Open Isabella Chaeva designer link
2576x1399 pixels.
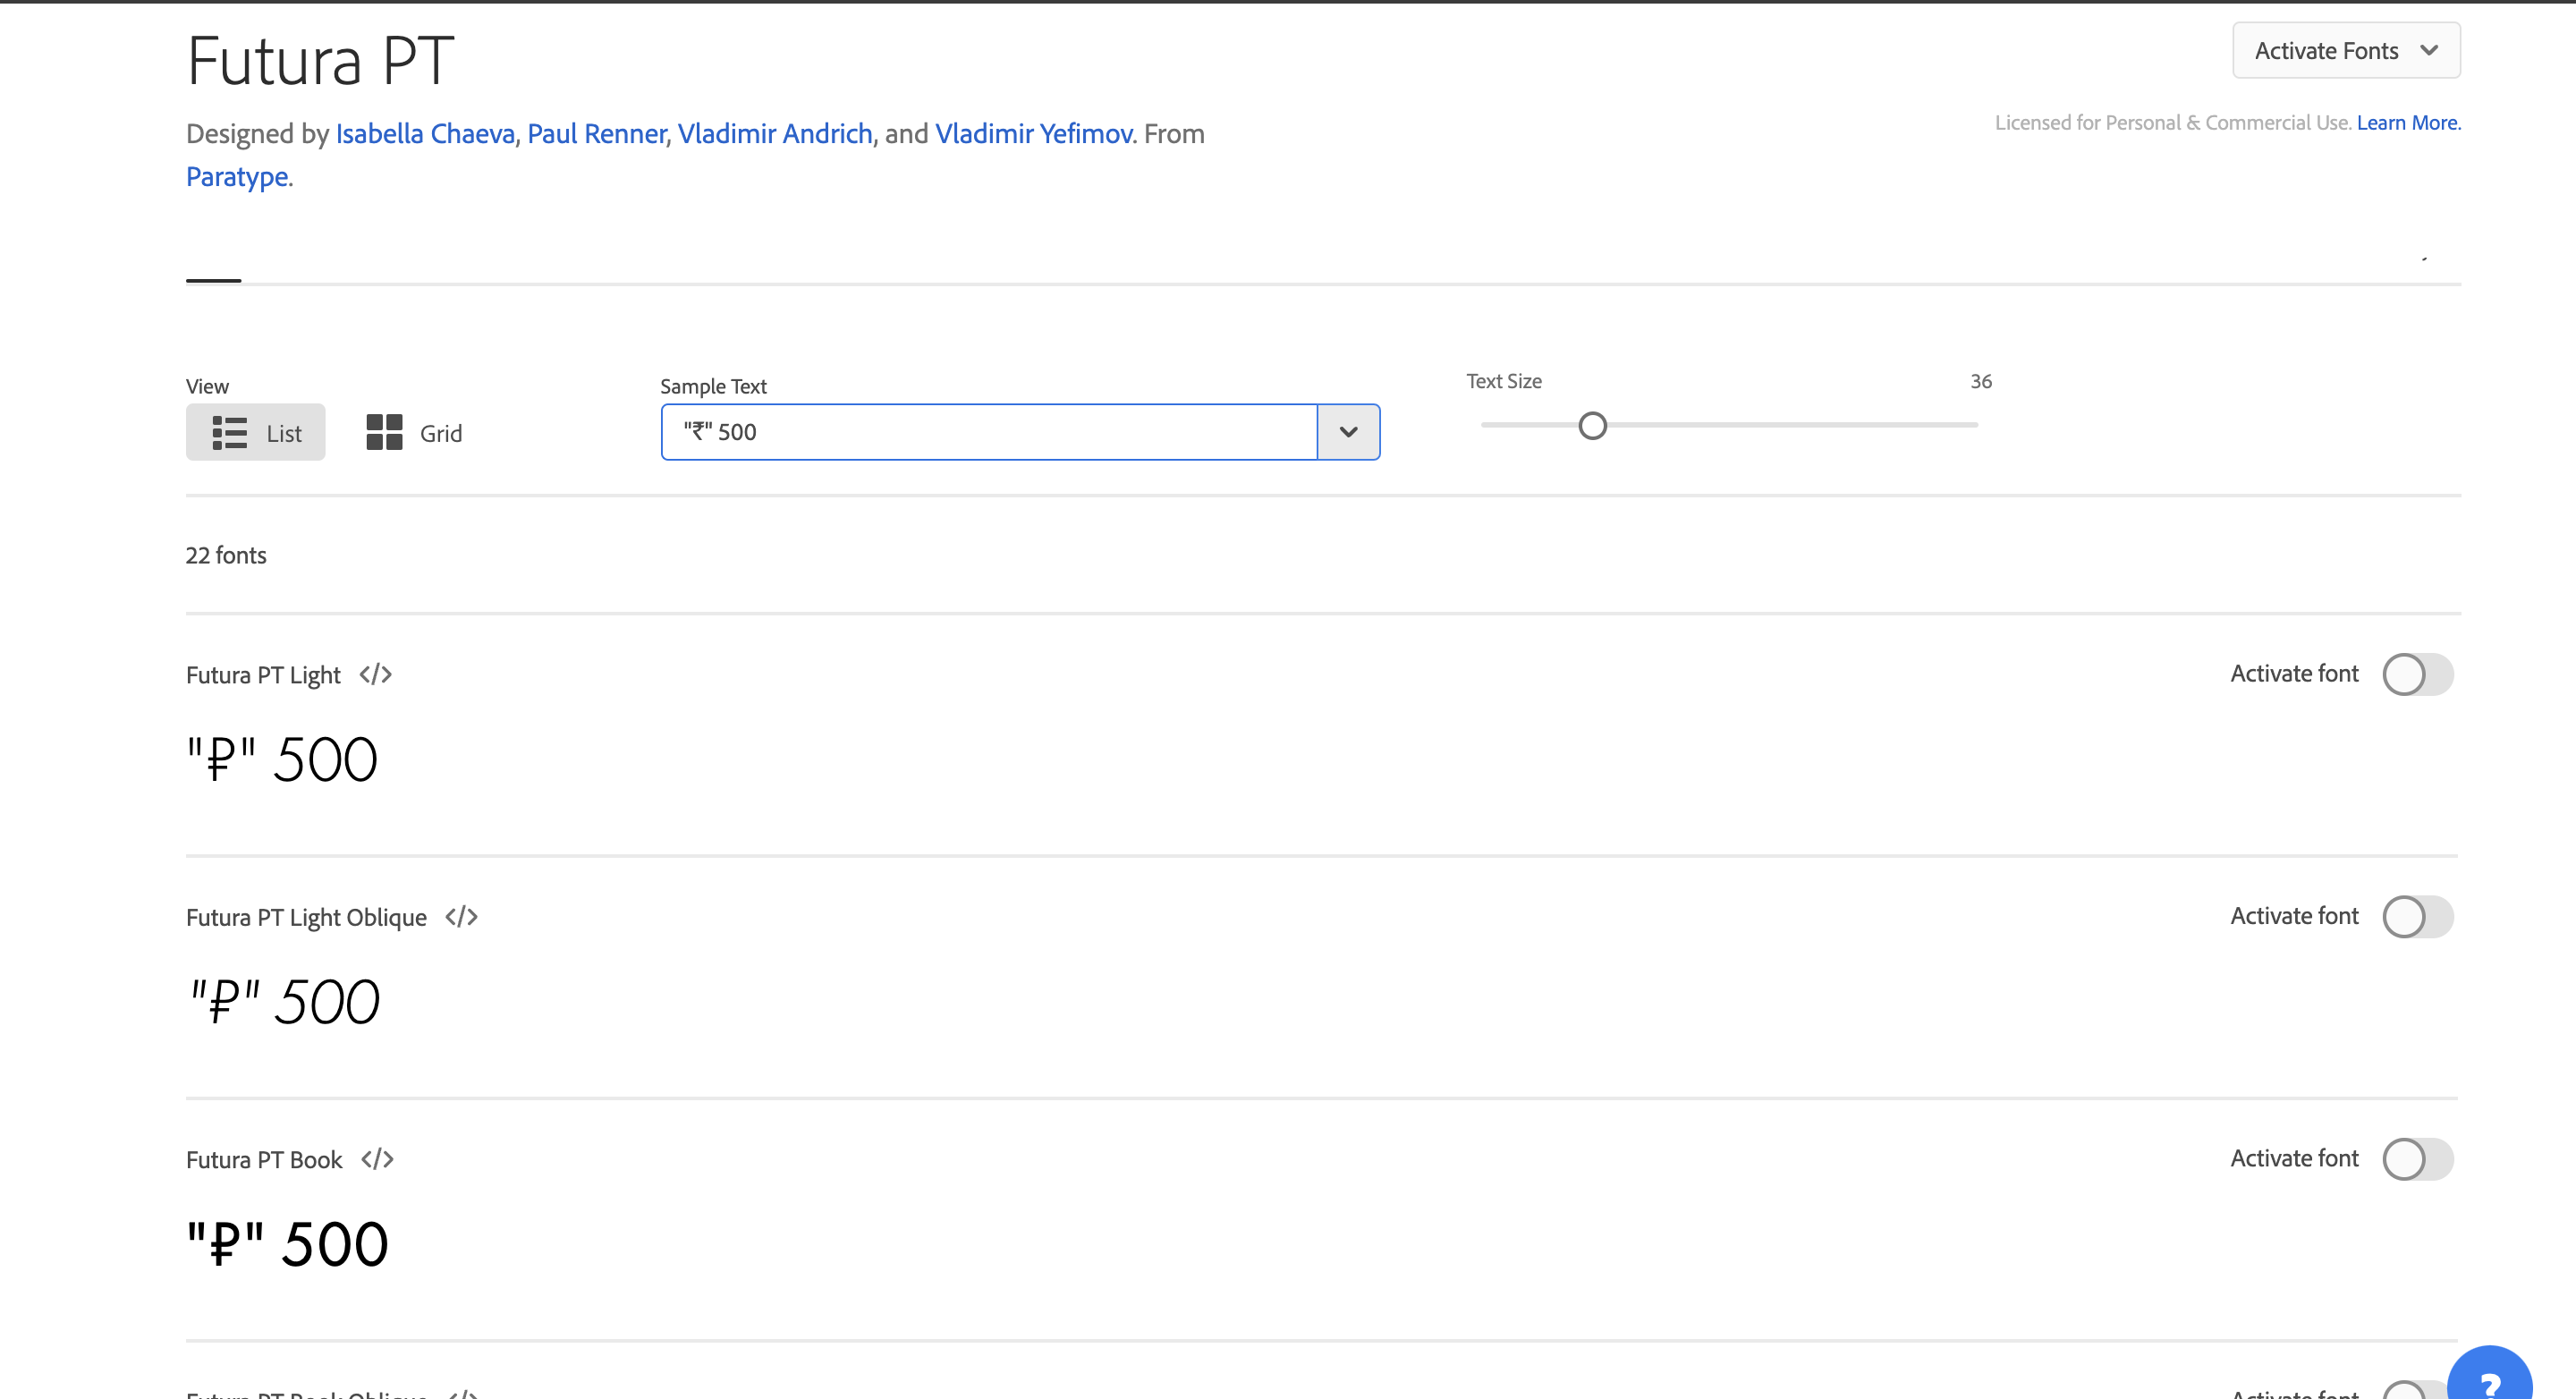425,134
